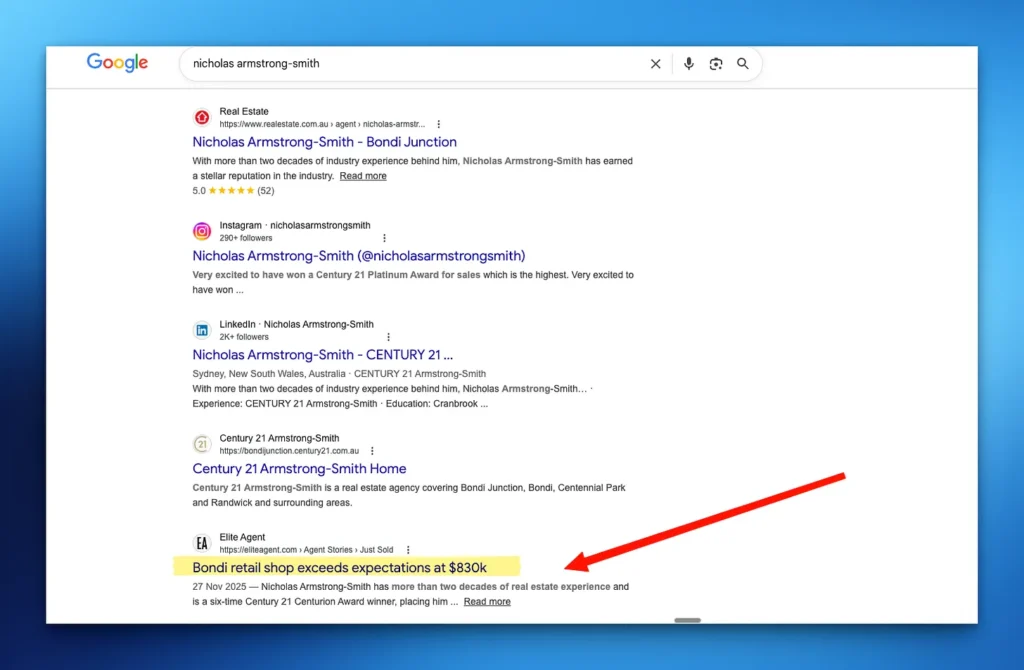Click the LinkedIn result favicon
1024x670 pixels.
click(202, 330)
